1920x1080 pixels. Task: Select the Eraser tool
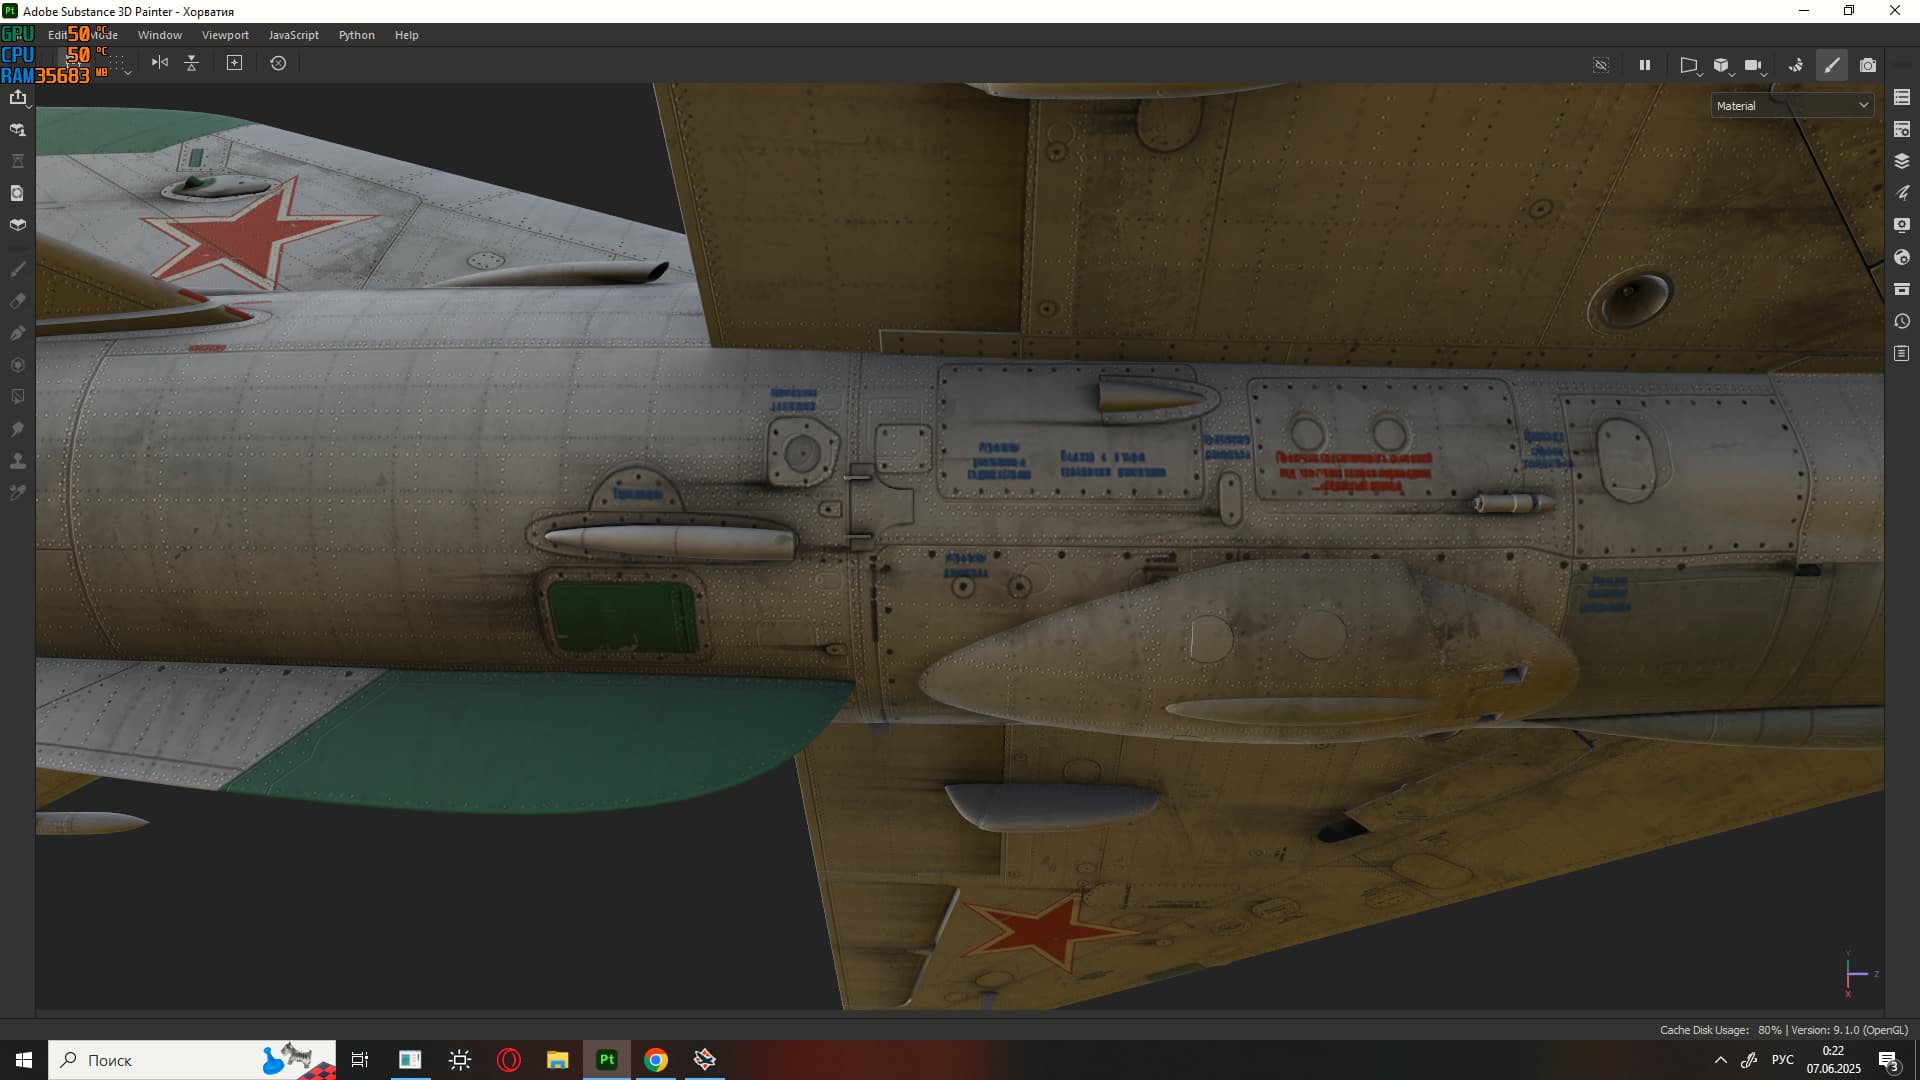pos(18,301)
